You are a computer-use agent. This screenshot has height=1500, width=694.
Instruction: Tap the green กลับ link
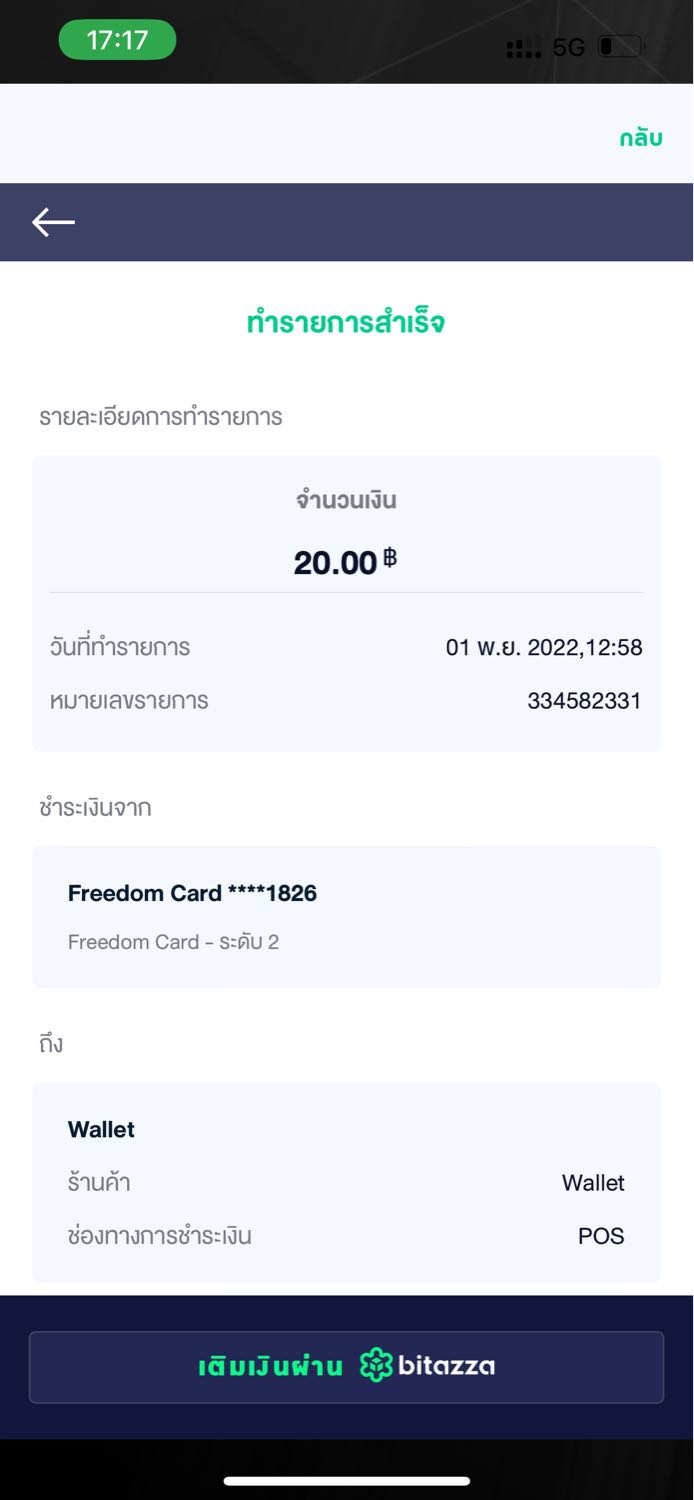click(x=641, y=138)
